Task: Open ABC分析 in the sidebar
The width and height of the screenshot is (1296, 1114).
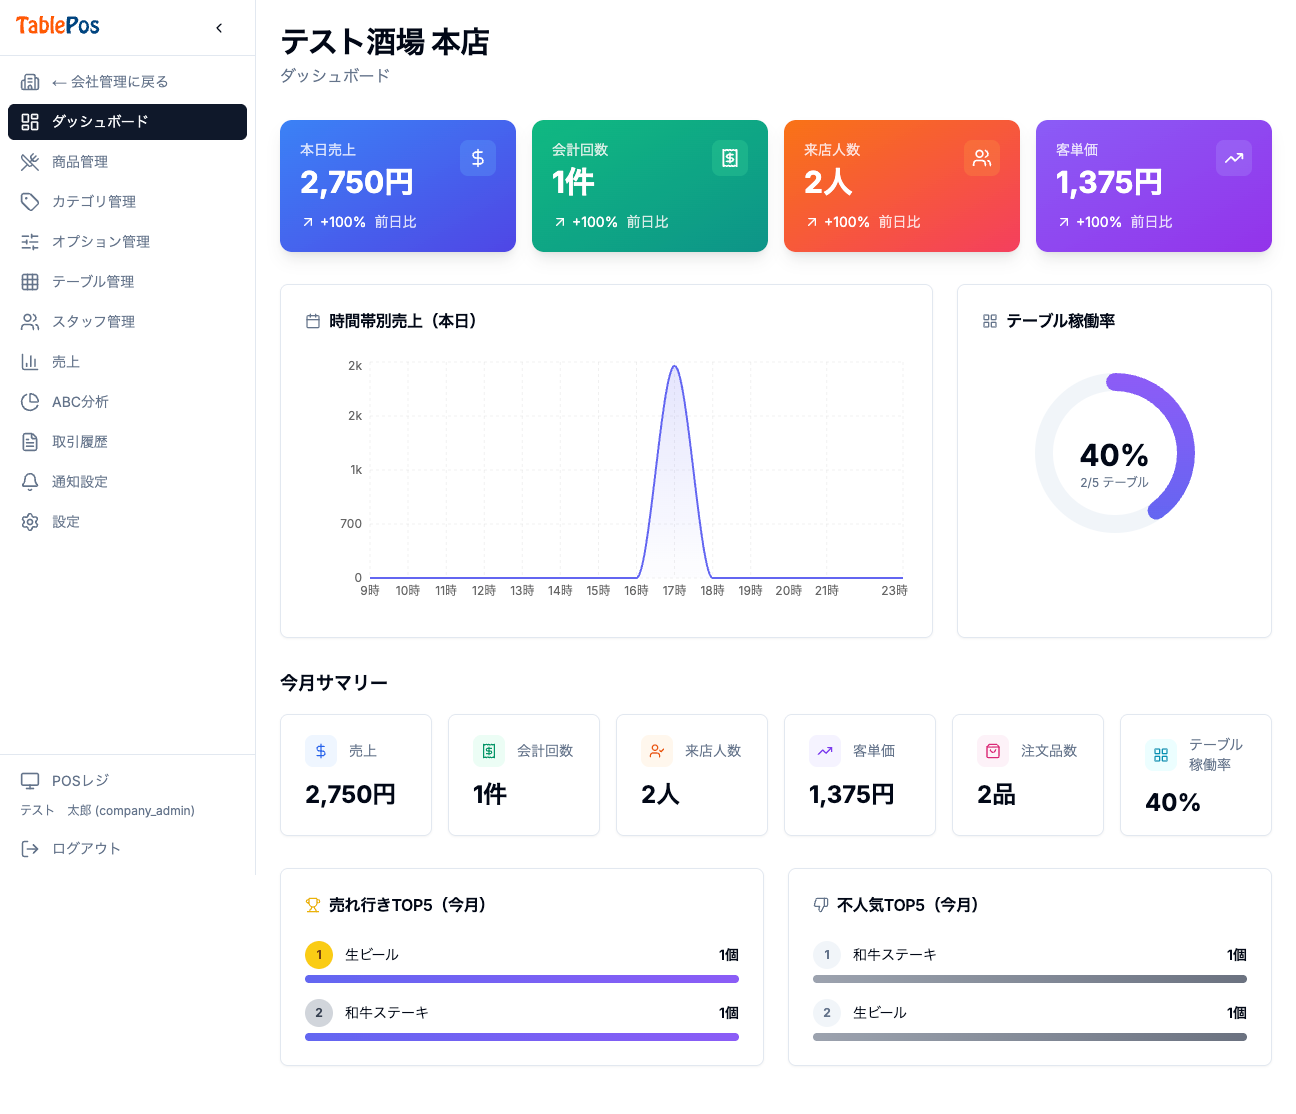Action: click(127, 402)
